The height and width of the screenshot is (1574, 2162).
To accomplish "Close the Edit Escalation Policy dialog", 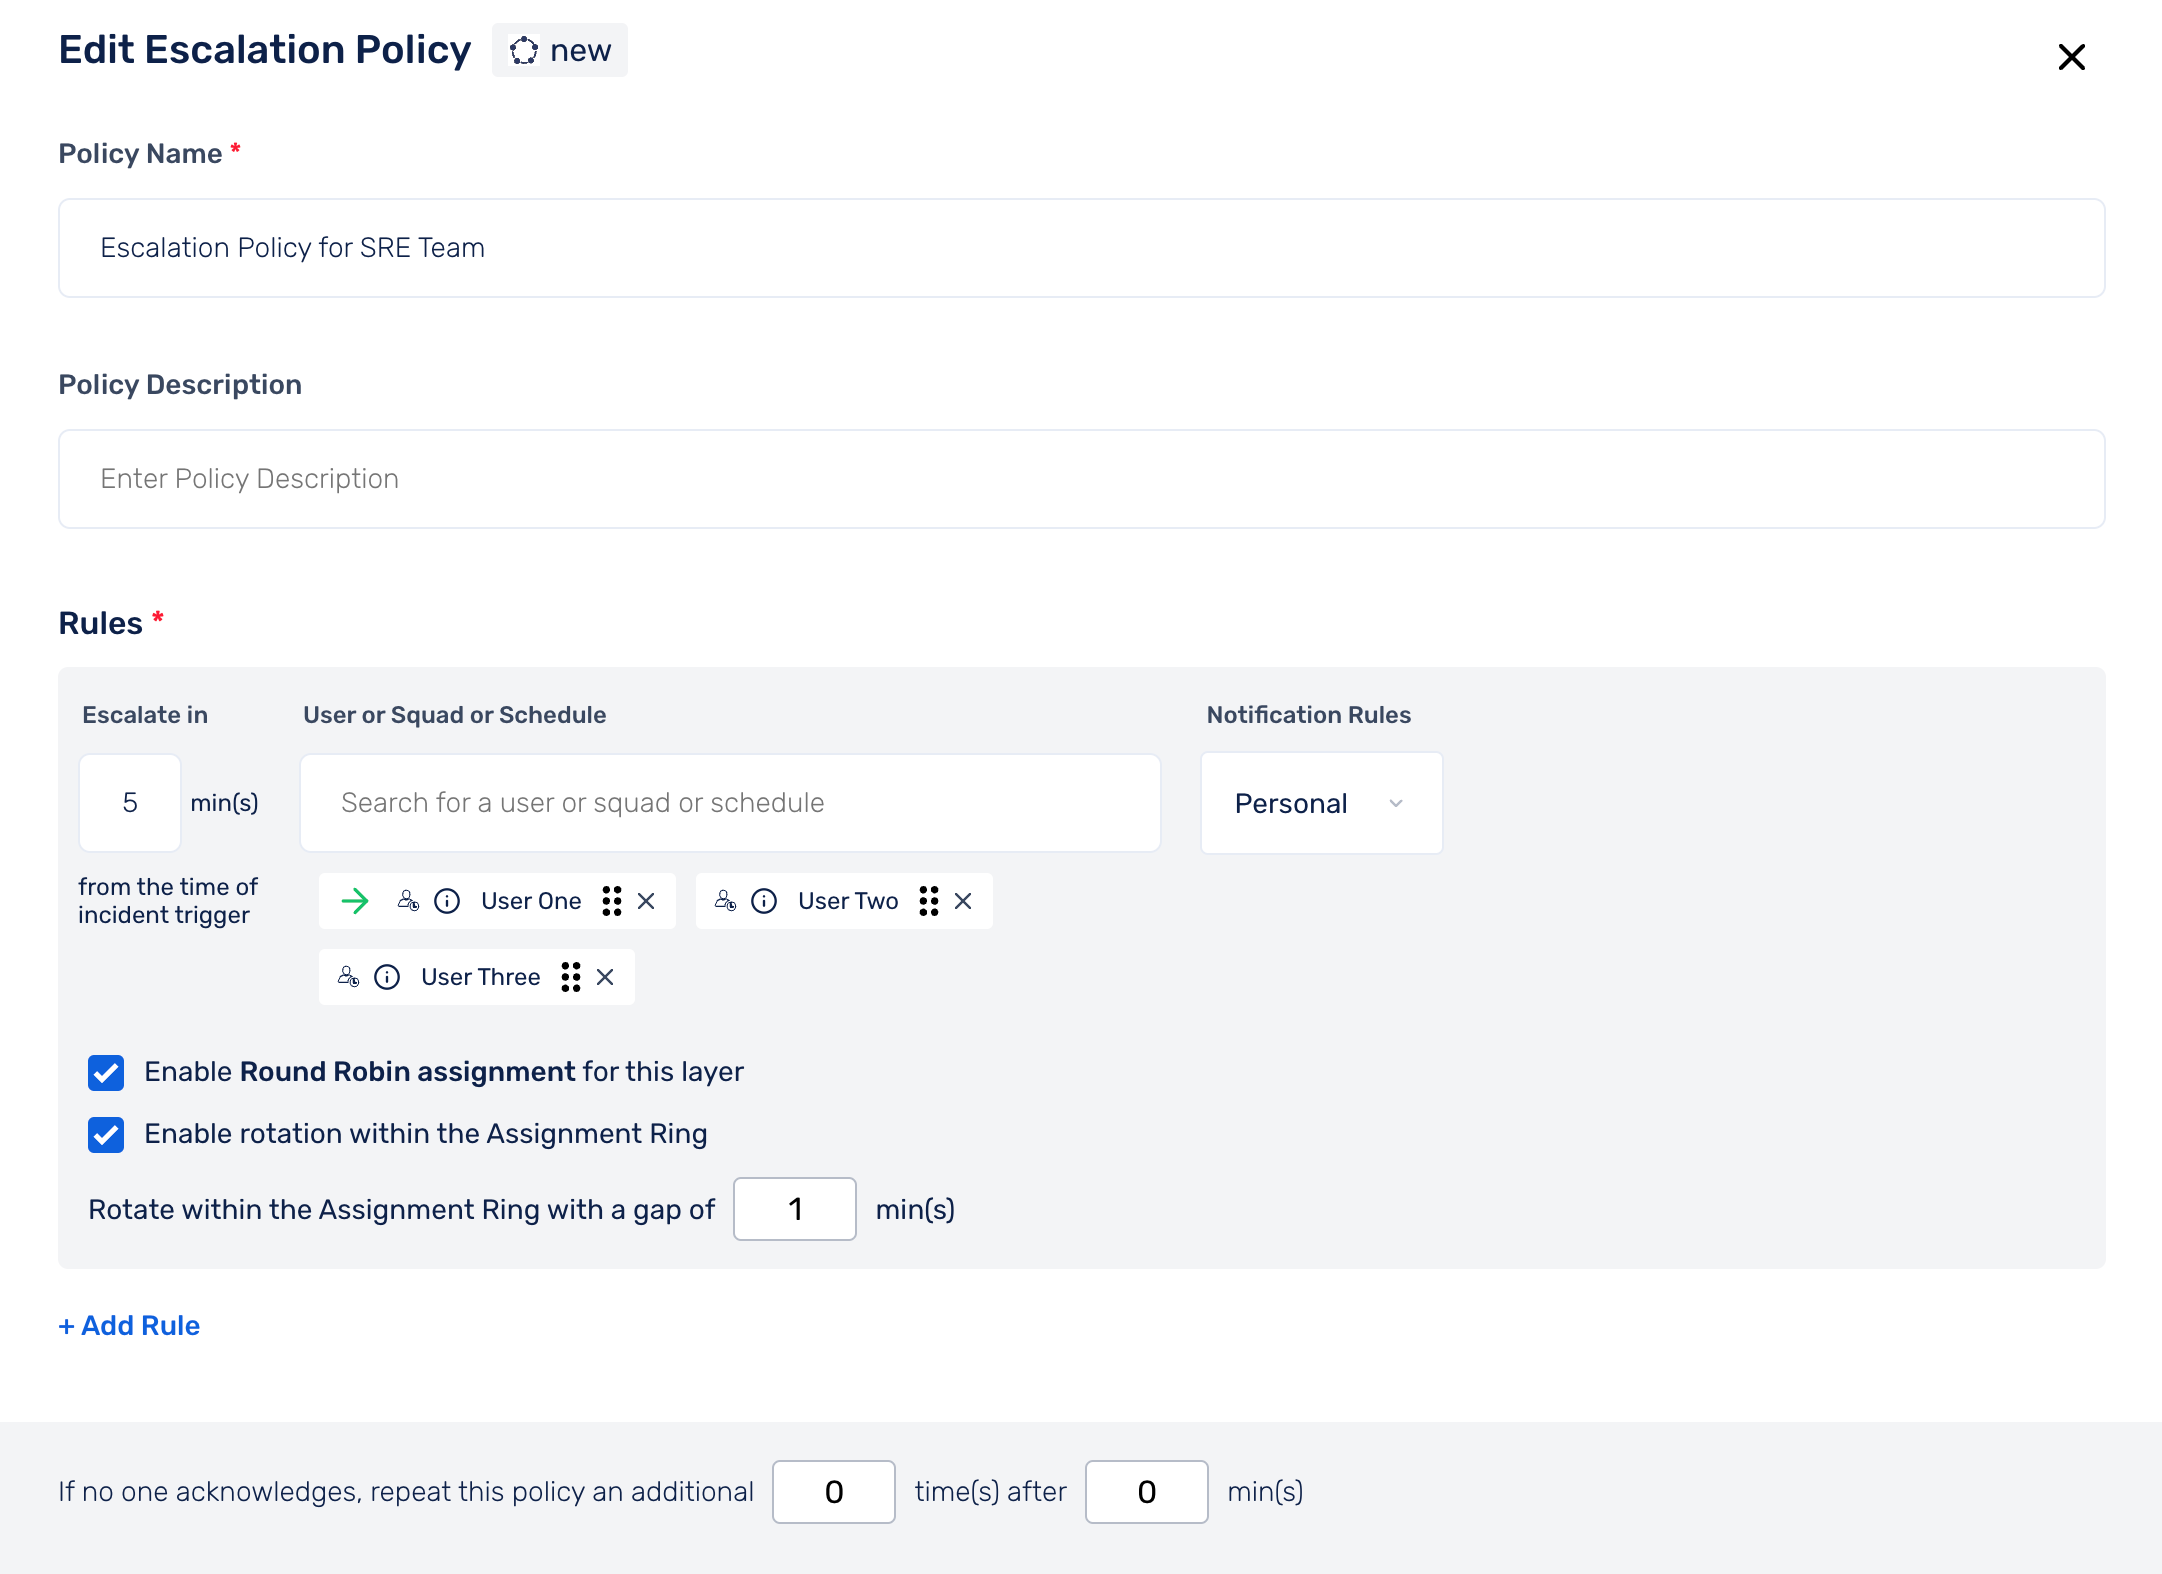I will (2071, 57).
